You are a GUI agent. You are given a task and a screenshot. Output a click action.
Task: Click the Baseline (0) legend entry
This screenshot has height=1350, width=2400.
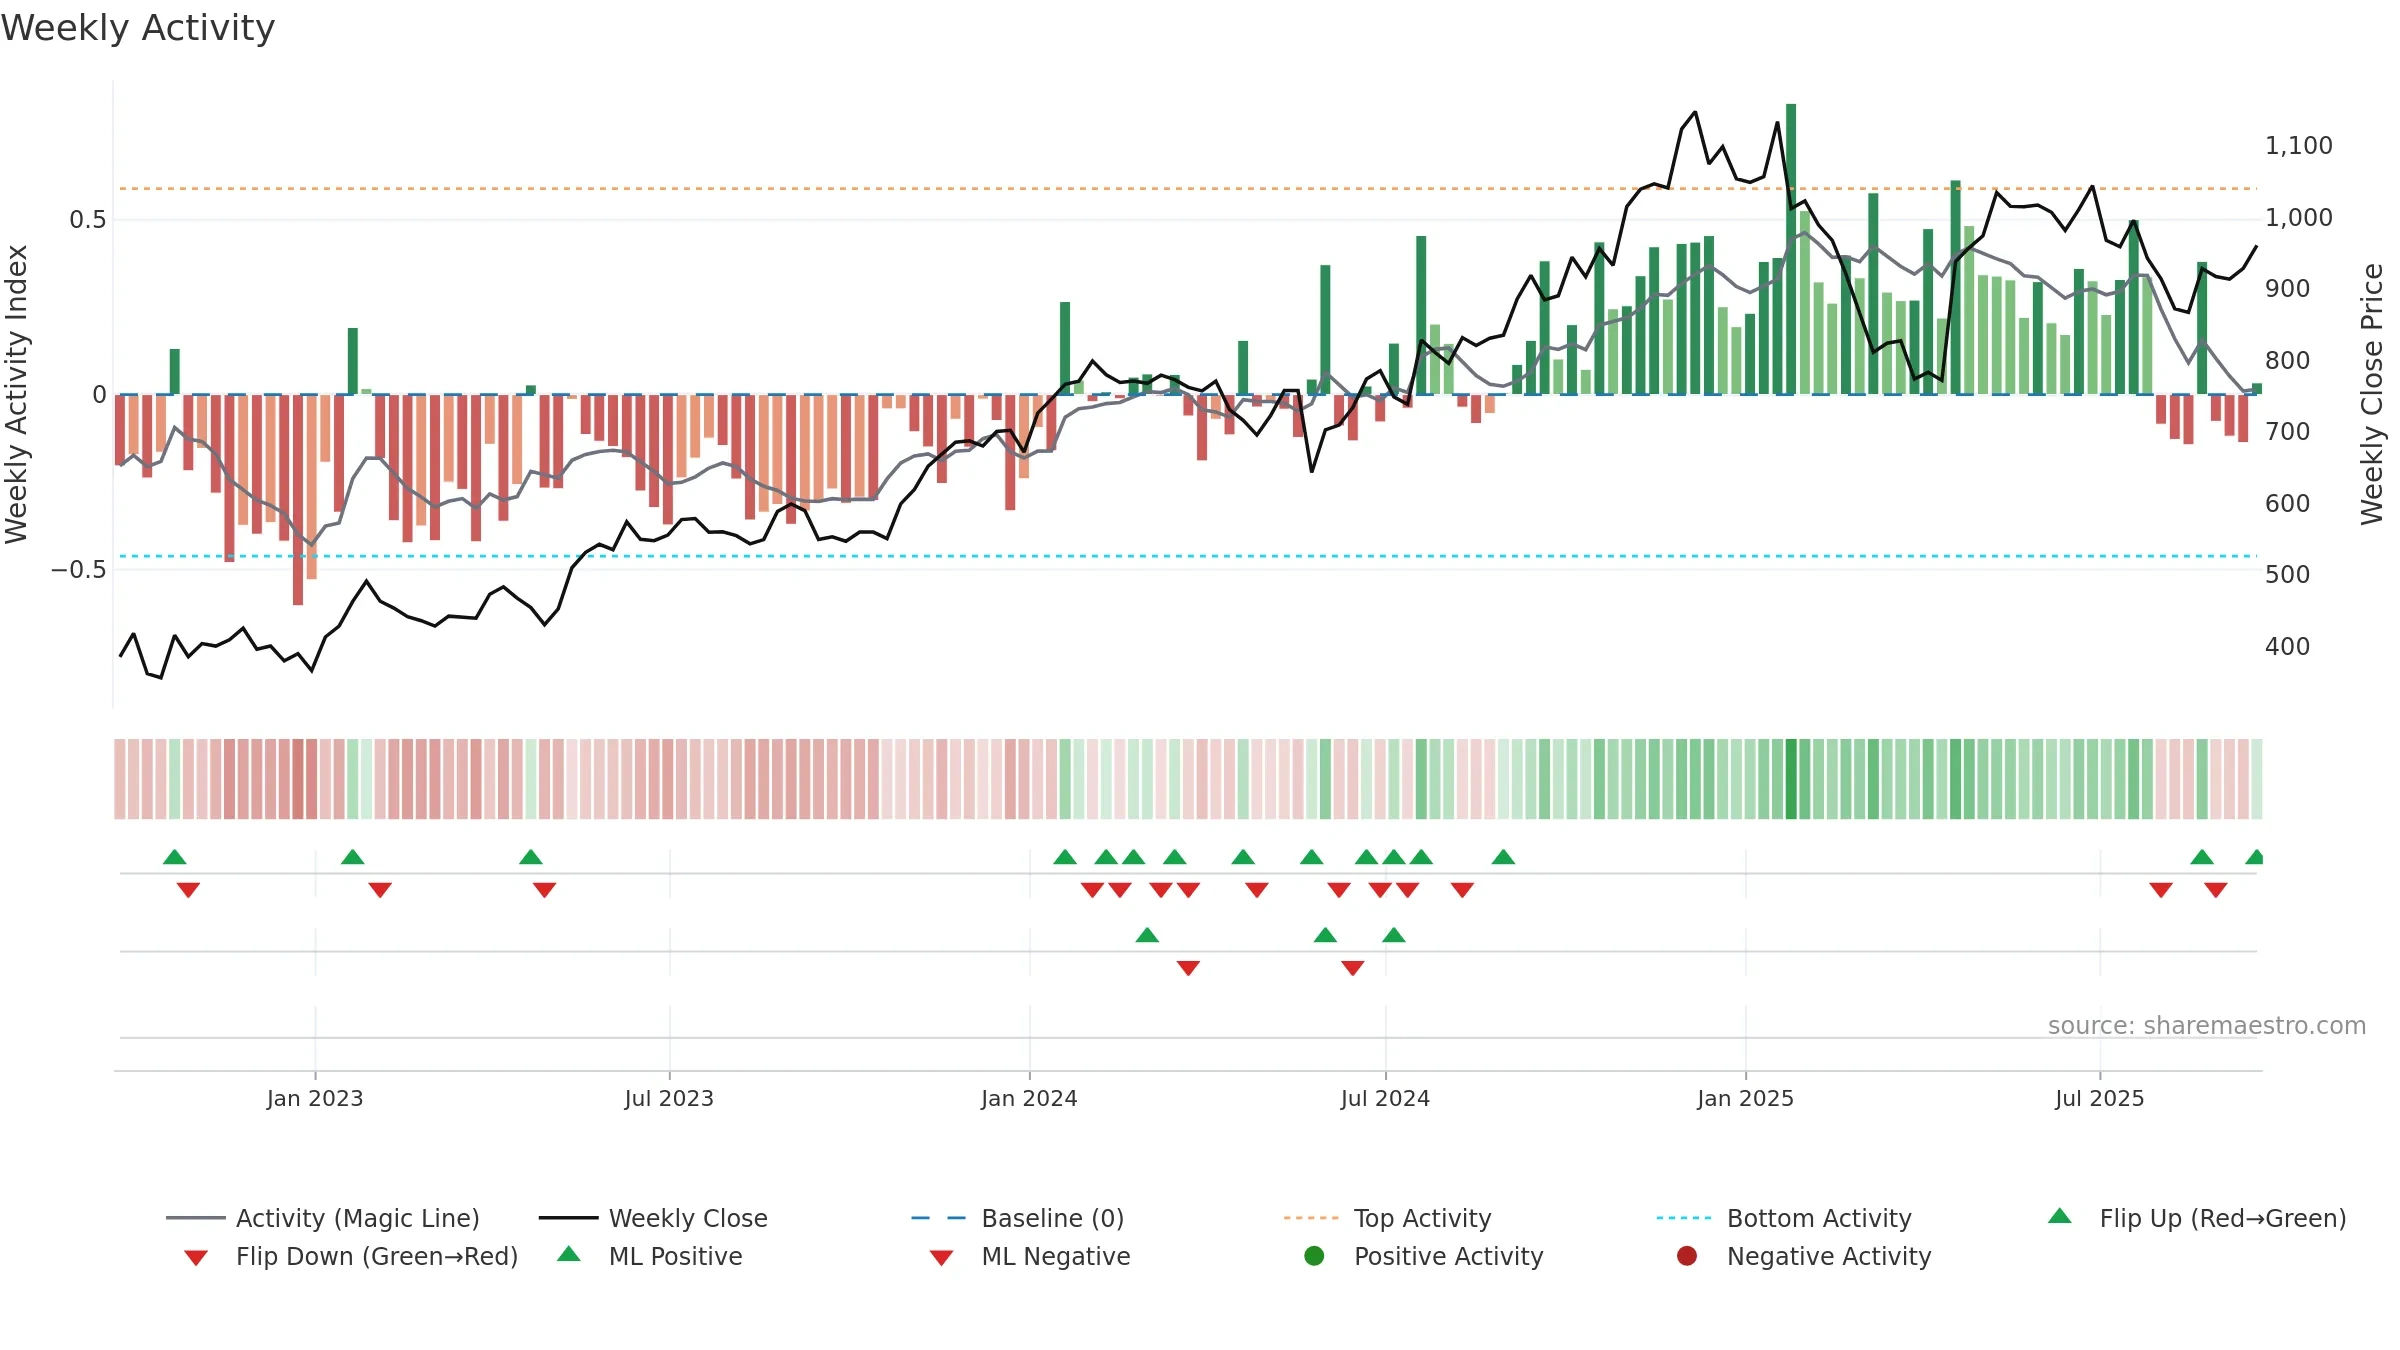[1018, 1218]
